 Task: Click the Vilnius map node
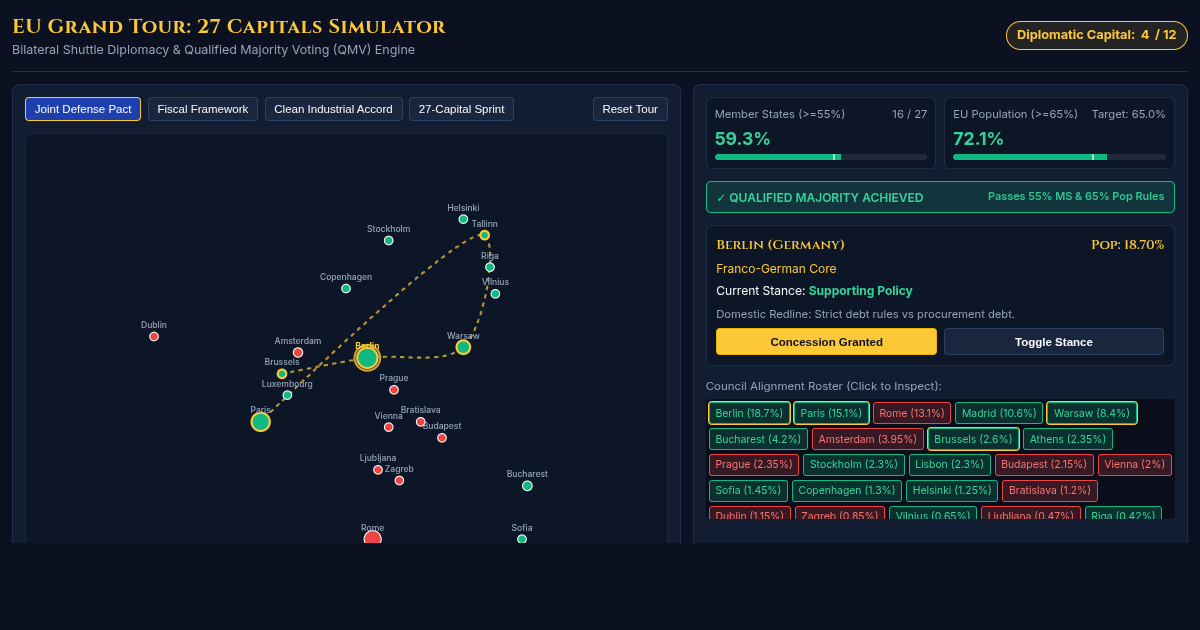click(495, 294)
